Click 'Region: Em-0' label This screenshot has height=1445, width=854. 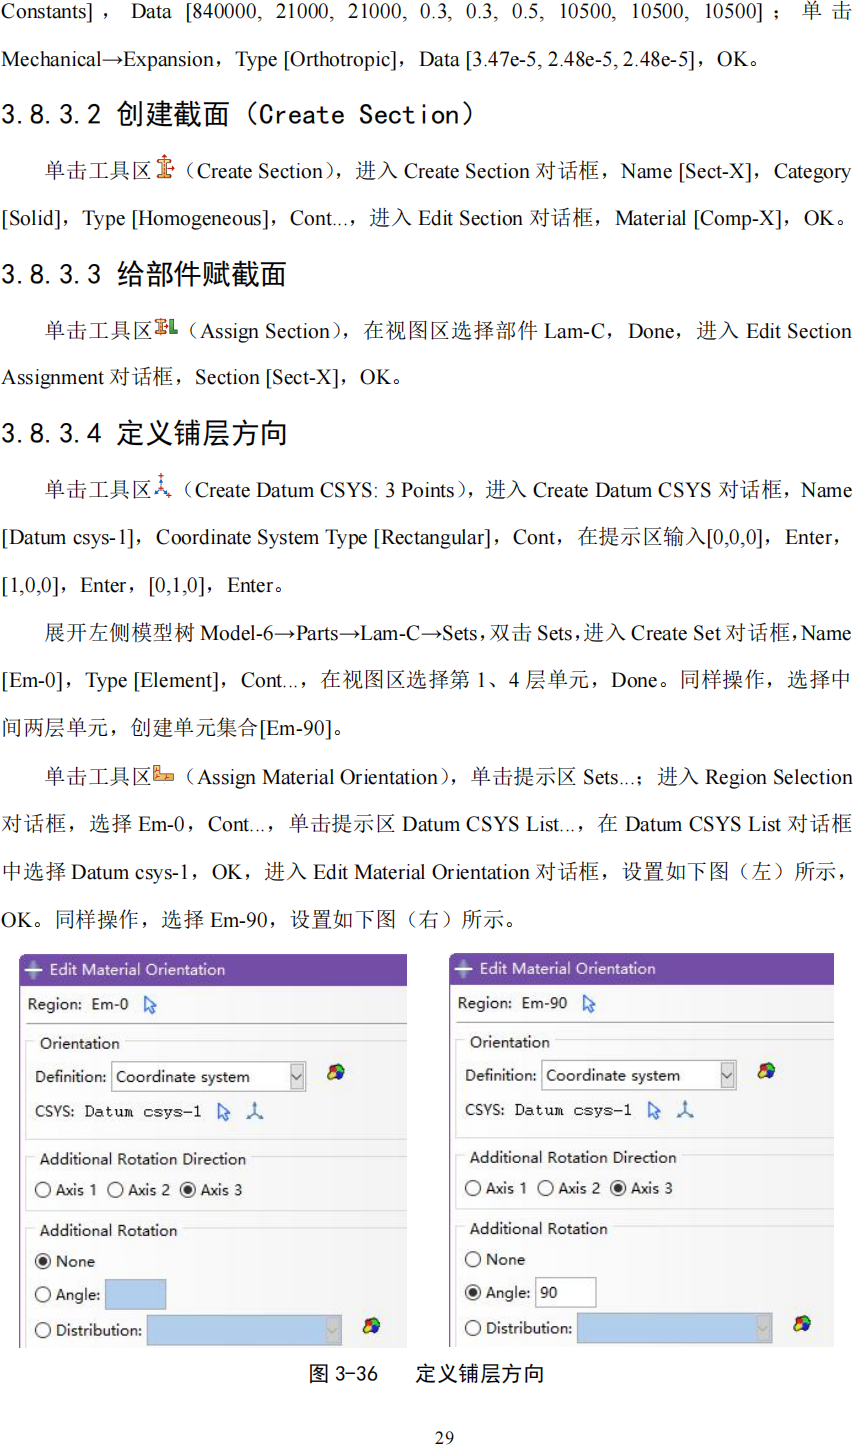coord(78,1004)
